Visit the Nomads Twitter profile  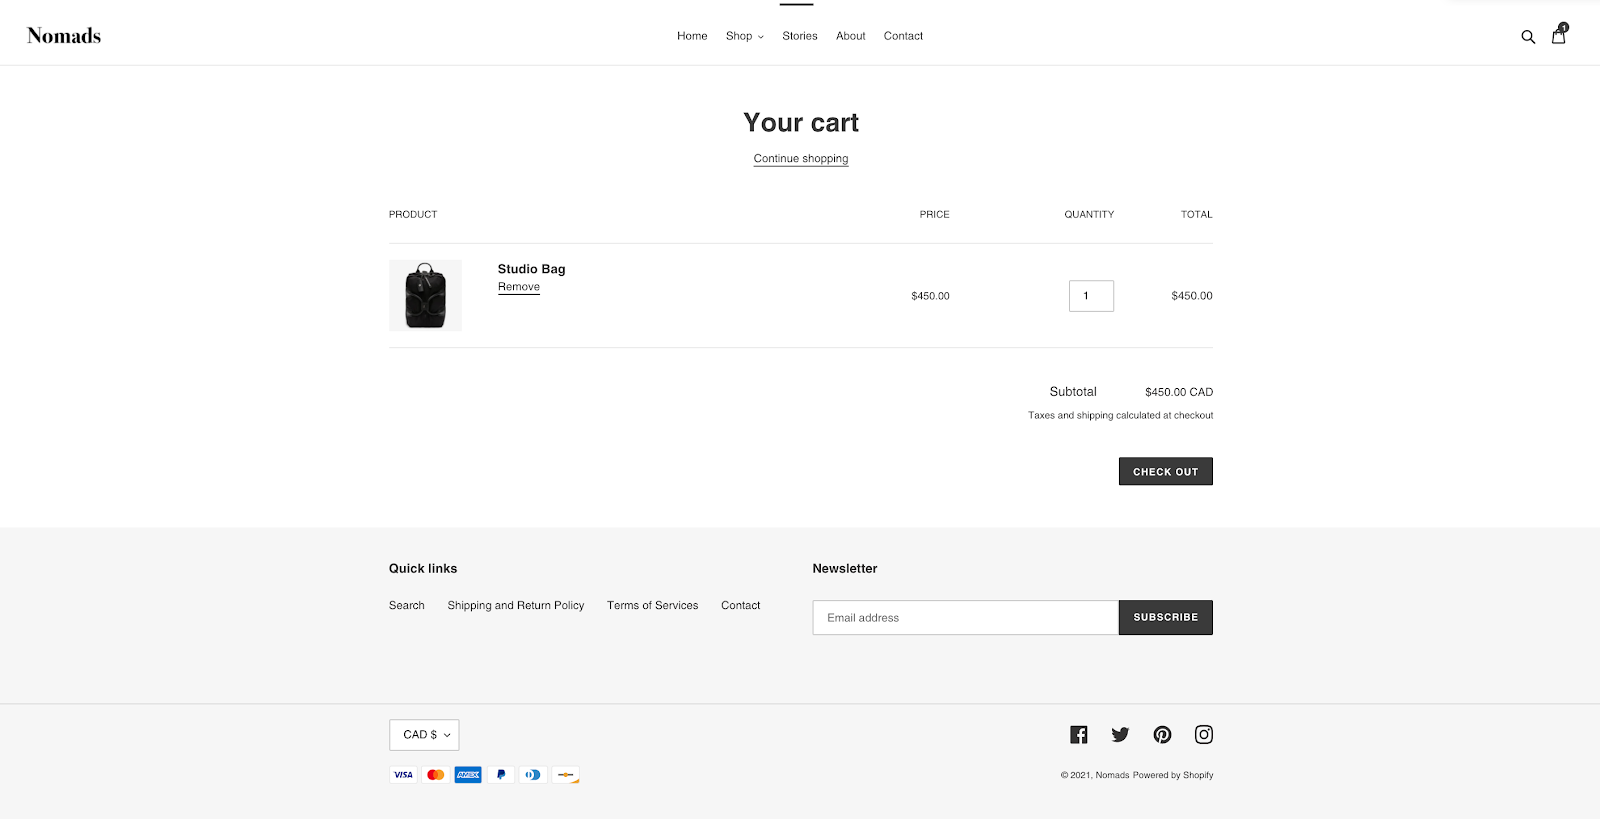point(1120,735)
